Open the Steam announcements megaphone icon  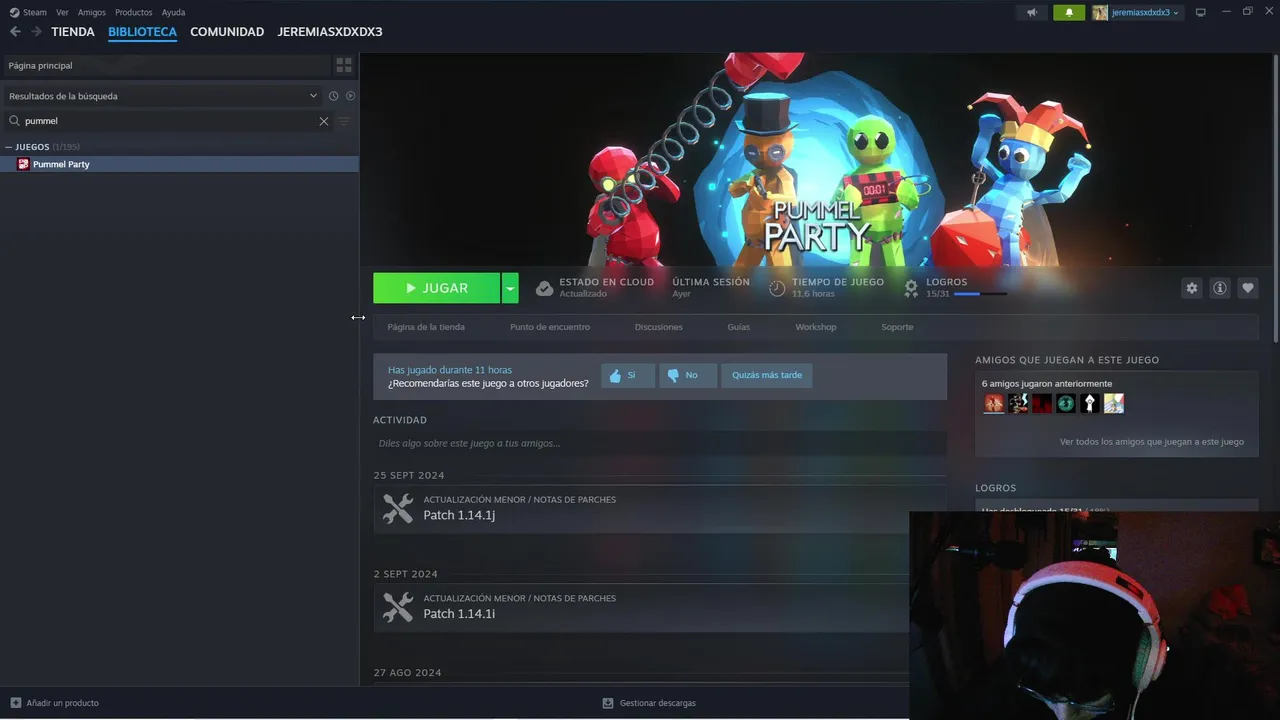click(x=1032, y=12)
